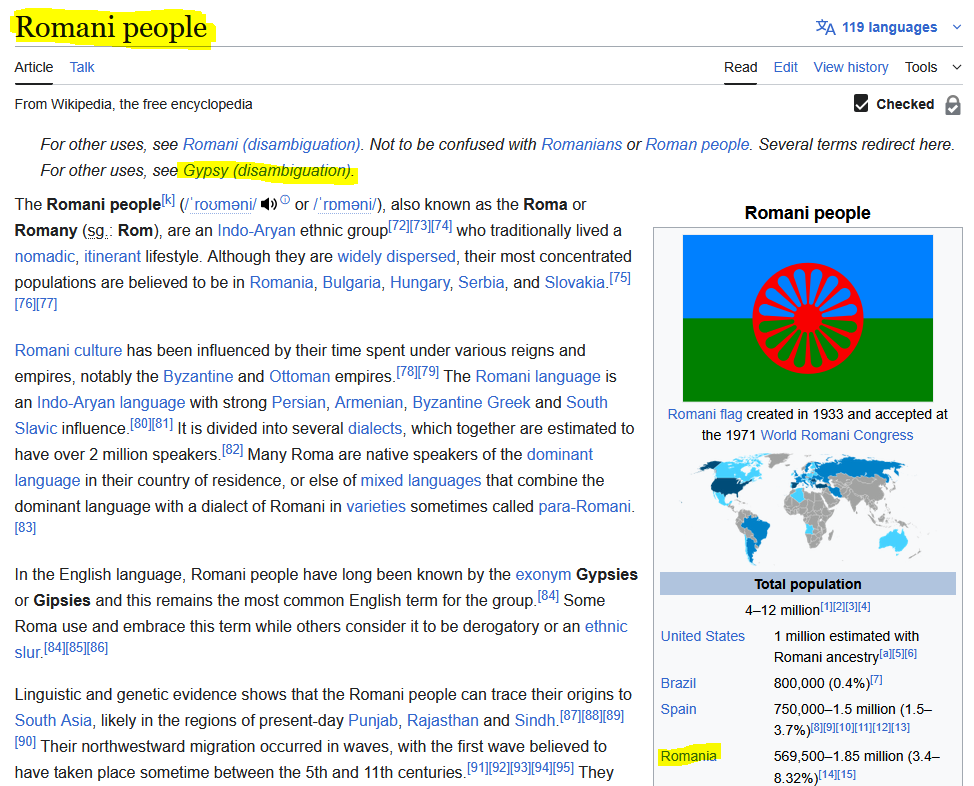Viewport: 974px width, 786px height.
Task: Open the 119 languages selector
Action: click(x=889, y=27)
